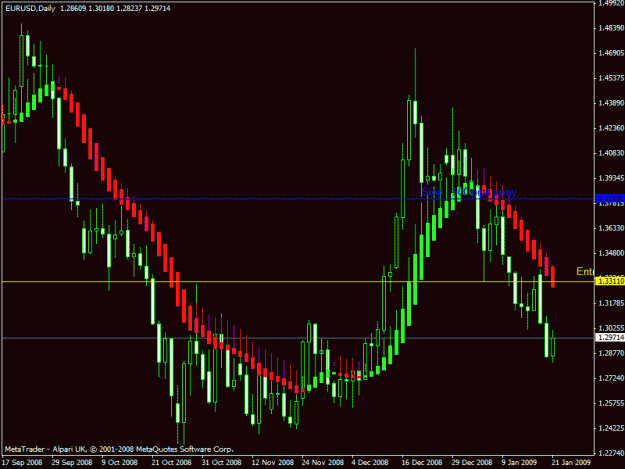Select the blue 'Stop - 600 pips away' label
Screen dimensions: 625x469
[x=469, y=192]
